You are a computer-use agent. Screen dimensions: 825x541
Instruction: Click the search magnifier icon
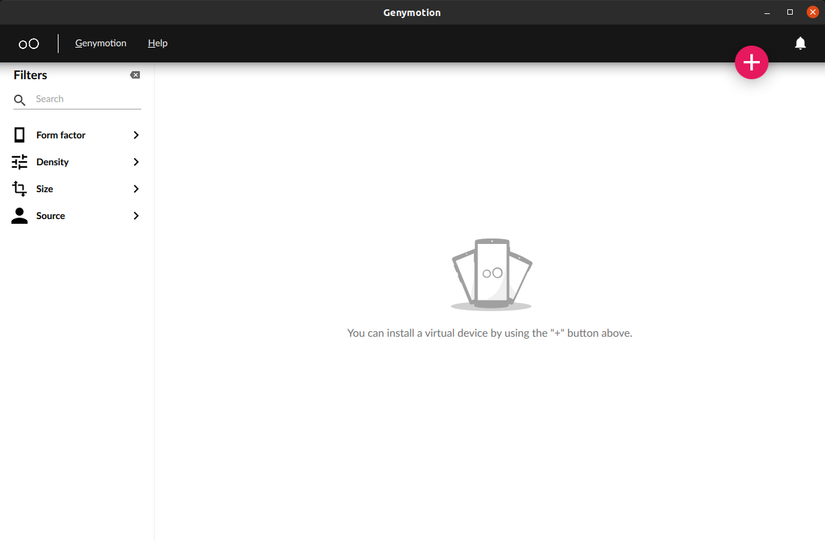19,100
